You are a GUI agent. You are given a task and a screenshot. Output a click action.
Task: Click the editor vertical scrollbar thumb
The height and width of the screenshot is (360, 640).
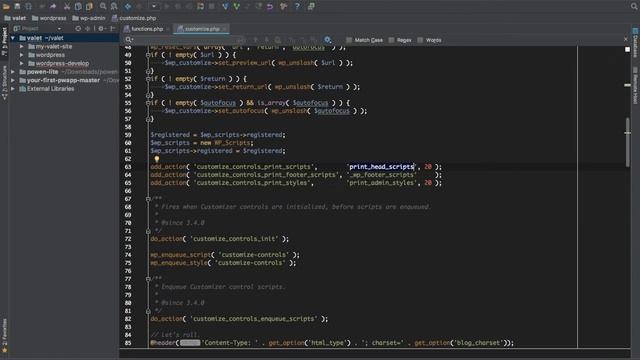tap(628, 142)
